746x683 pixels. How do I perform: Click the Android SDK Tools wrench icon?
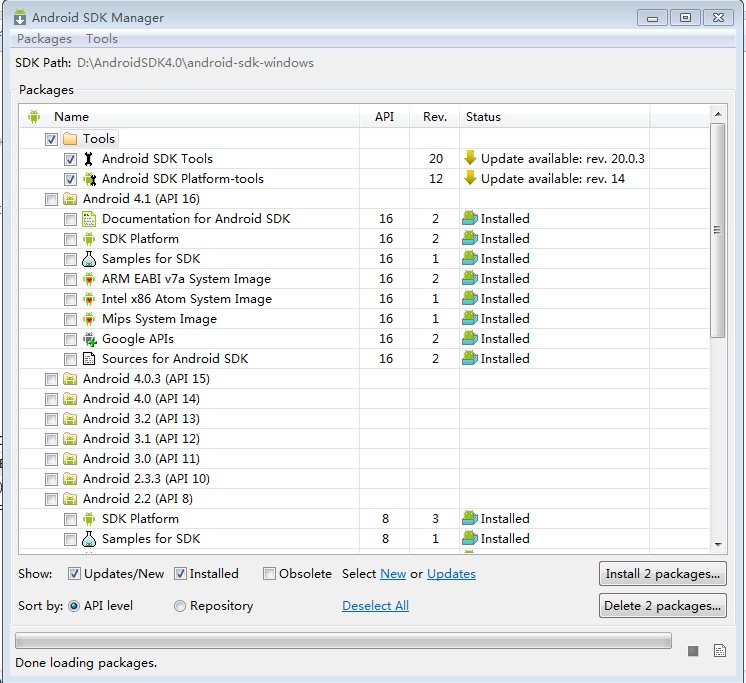point(88,158)
